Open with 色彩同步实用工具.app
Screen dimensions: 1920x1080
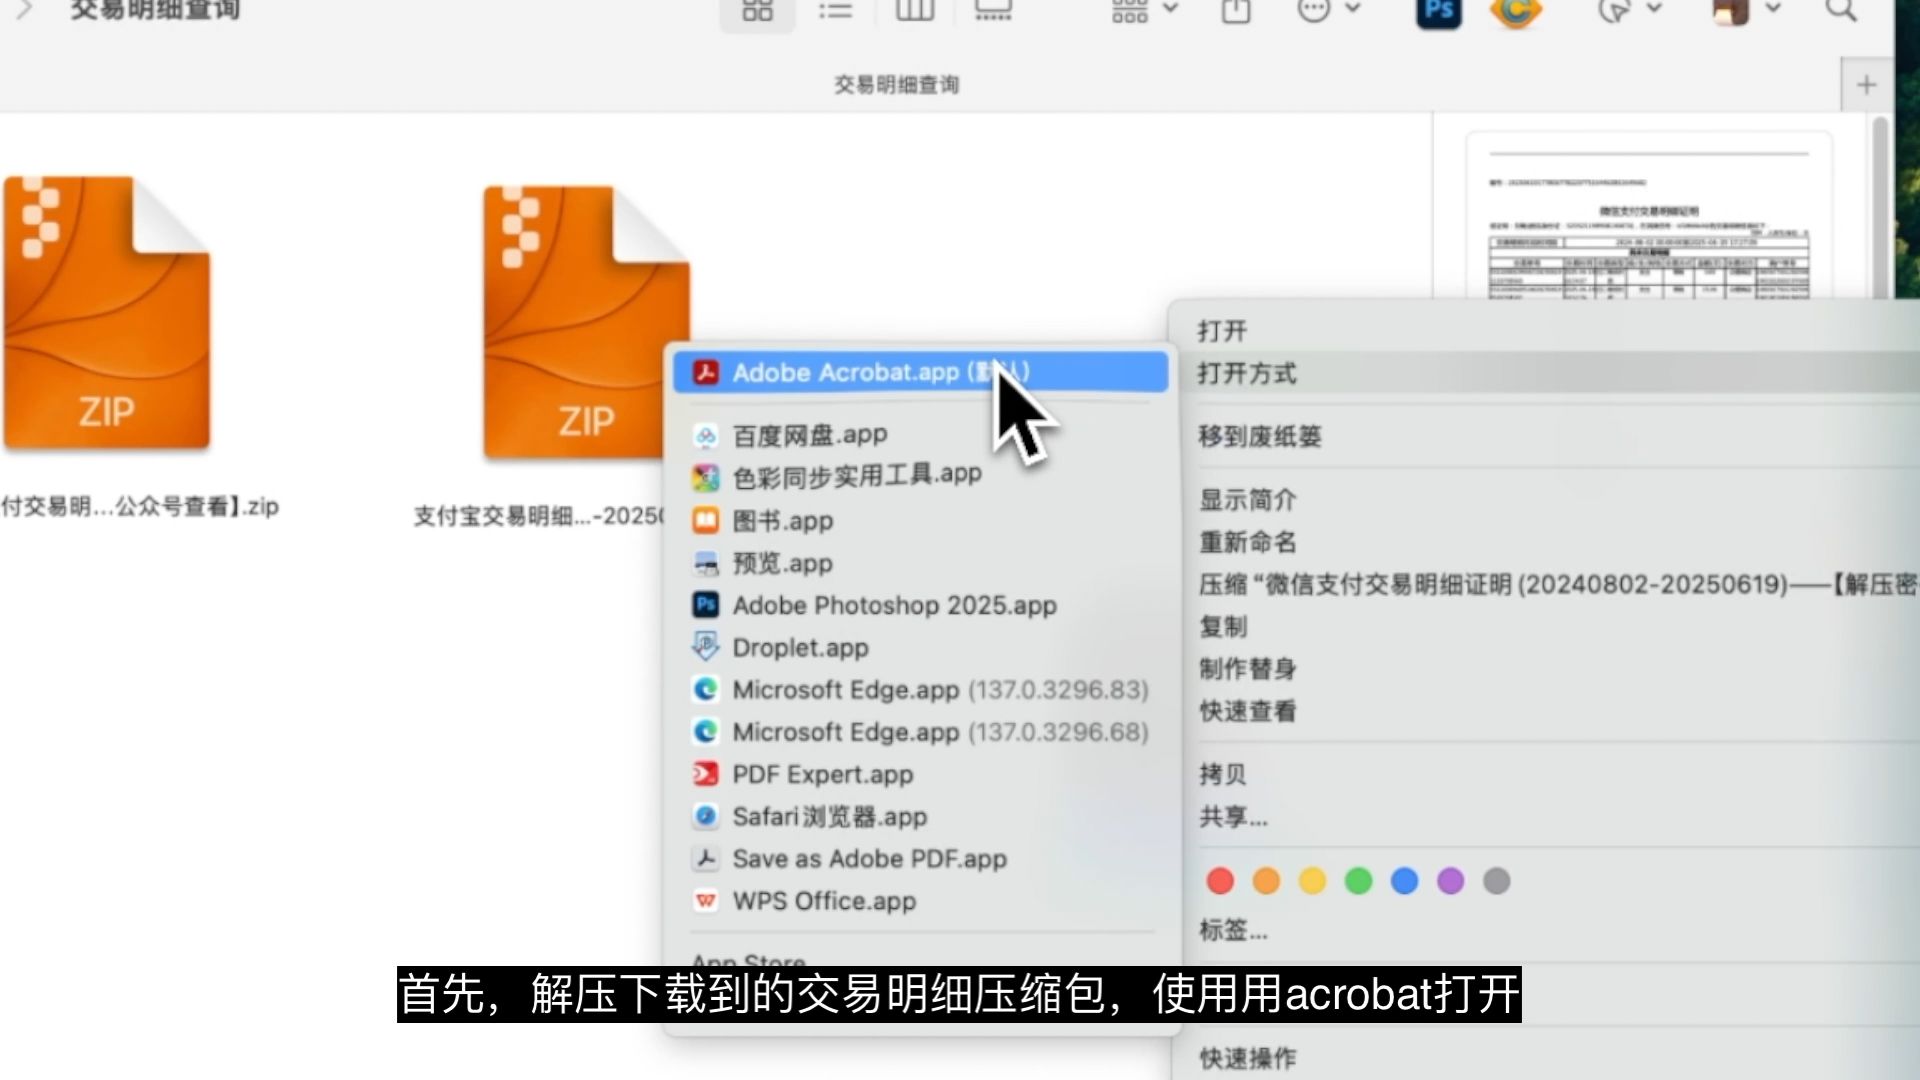click(x=920, y=477)
